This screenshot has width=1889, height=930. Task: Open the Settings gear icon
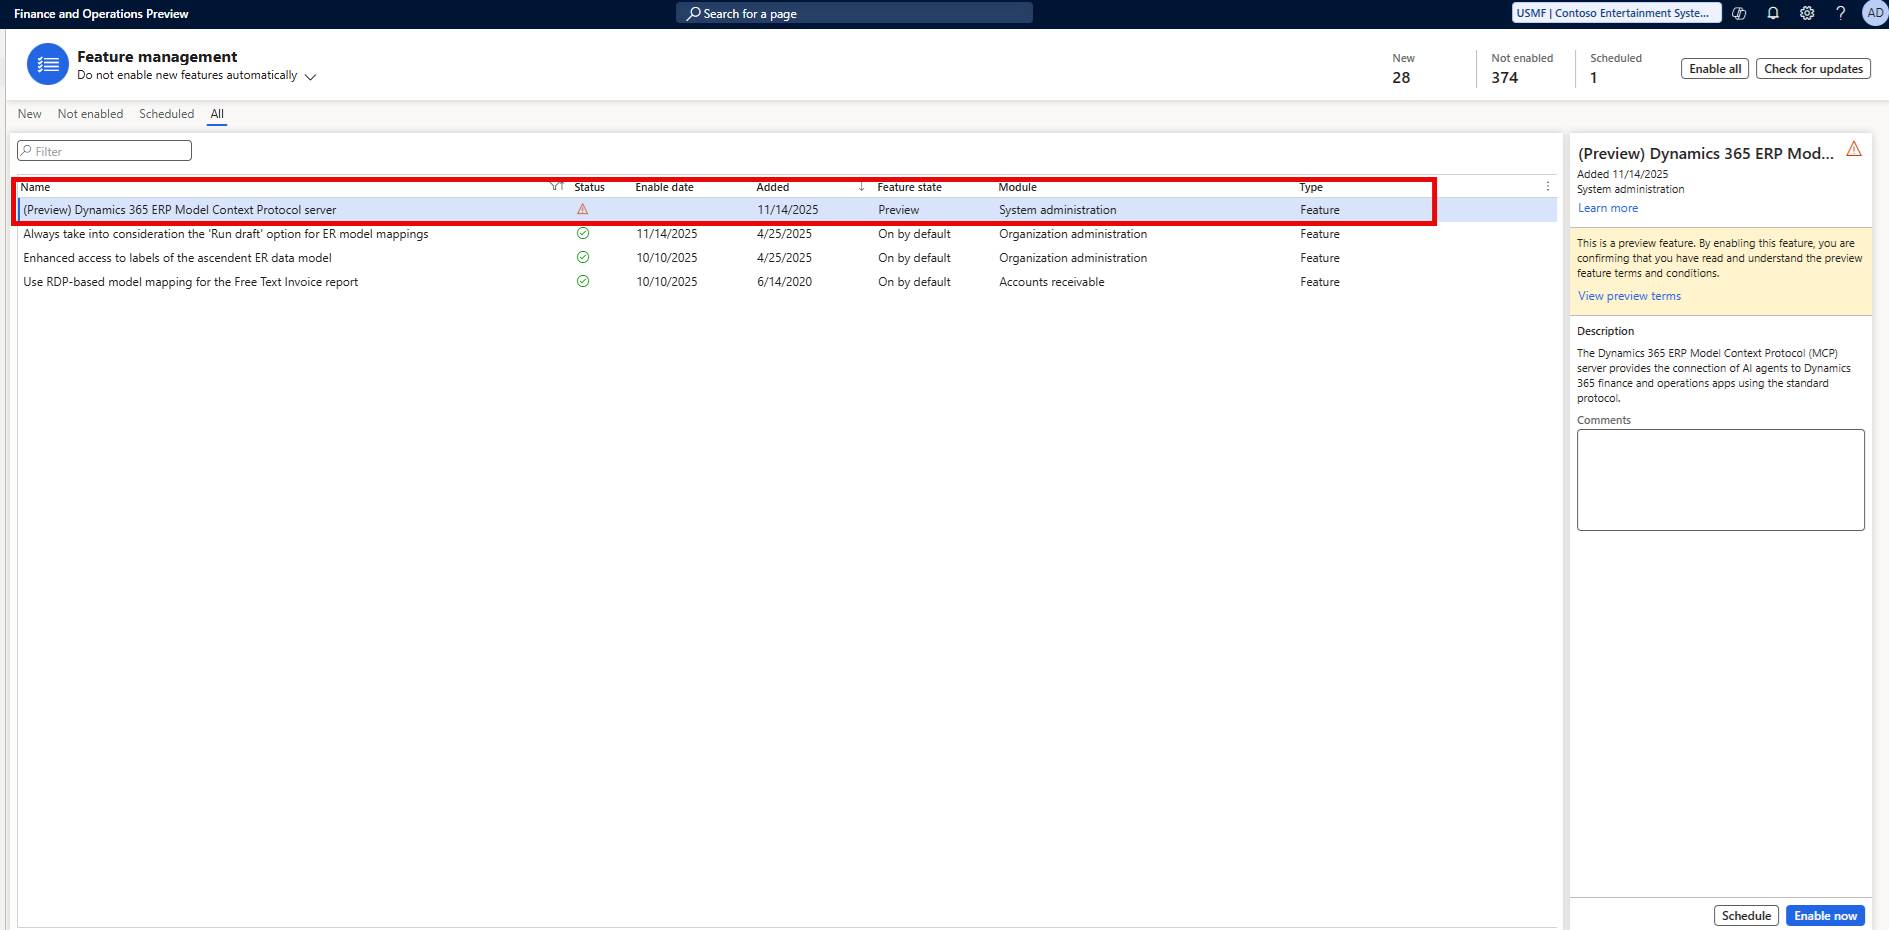pos(1806,13)
